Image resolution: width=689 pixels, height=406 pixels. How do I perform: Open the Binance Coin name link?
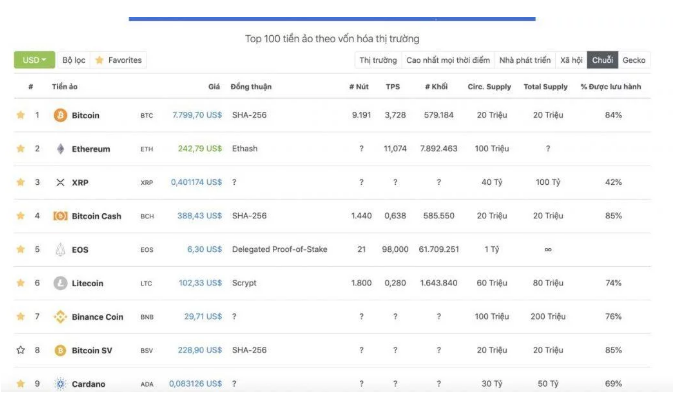[x=98, y=317]
